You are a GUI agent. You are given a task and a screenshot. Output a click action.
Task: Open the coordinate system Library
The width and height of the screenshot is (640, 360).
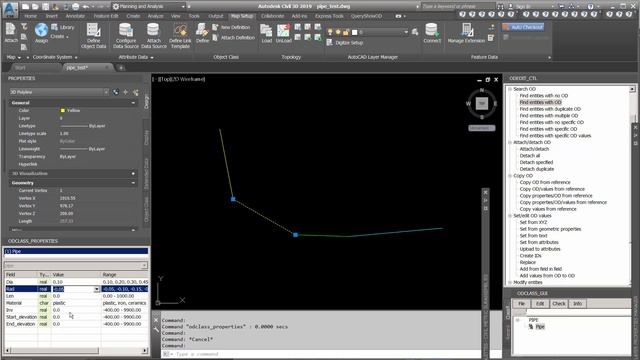coord(63,27)
